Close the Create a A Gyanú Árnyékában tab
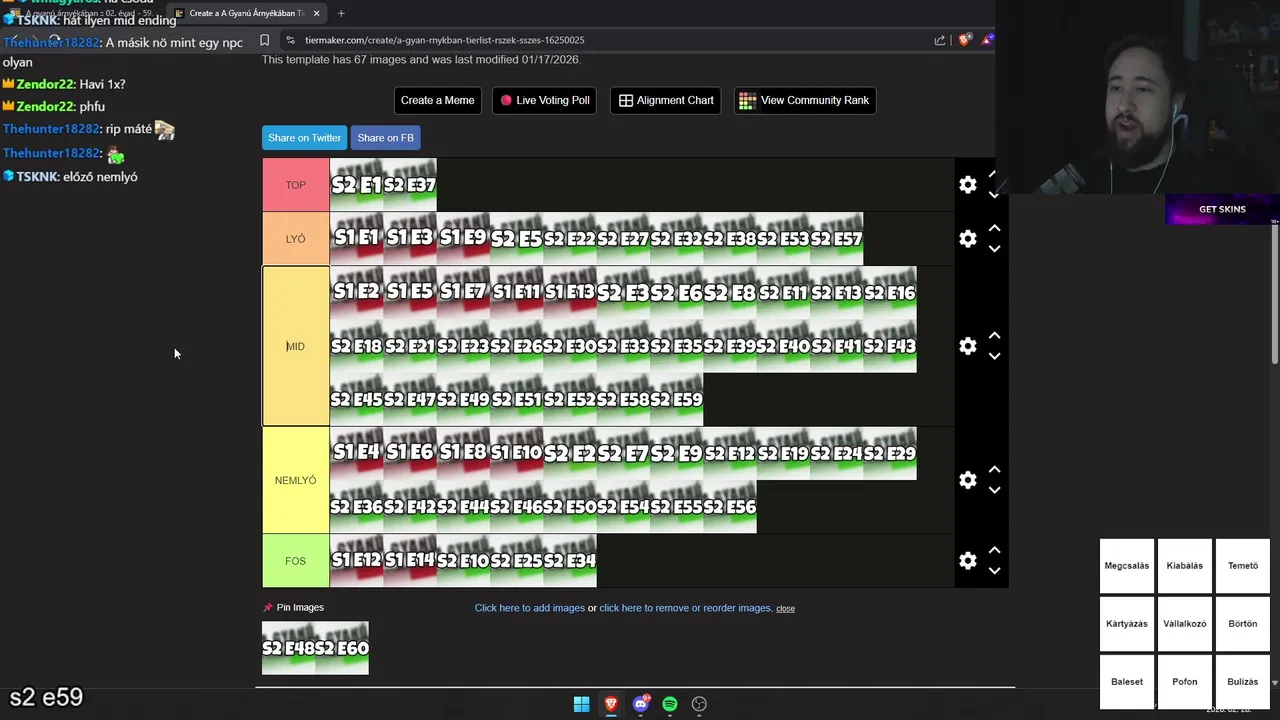Viewport: 1280px width, 720px height. point(317,13)
